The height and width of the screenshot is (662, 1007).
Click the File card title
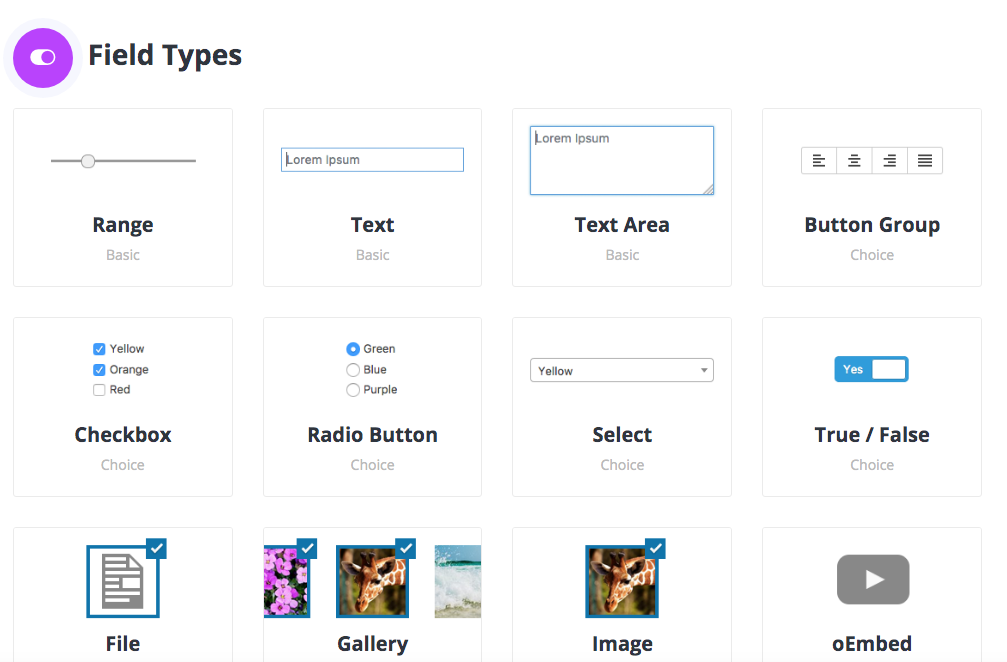coord(123,643)
